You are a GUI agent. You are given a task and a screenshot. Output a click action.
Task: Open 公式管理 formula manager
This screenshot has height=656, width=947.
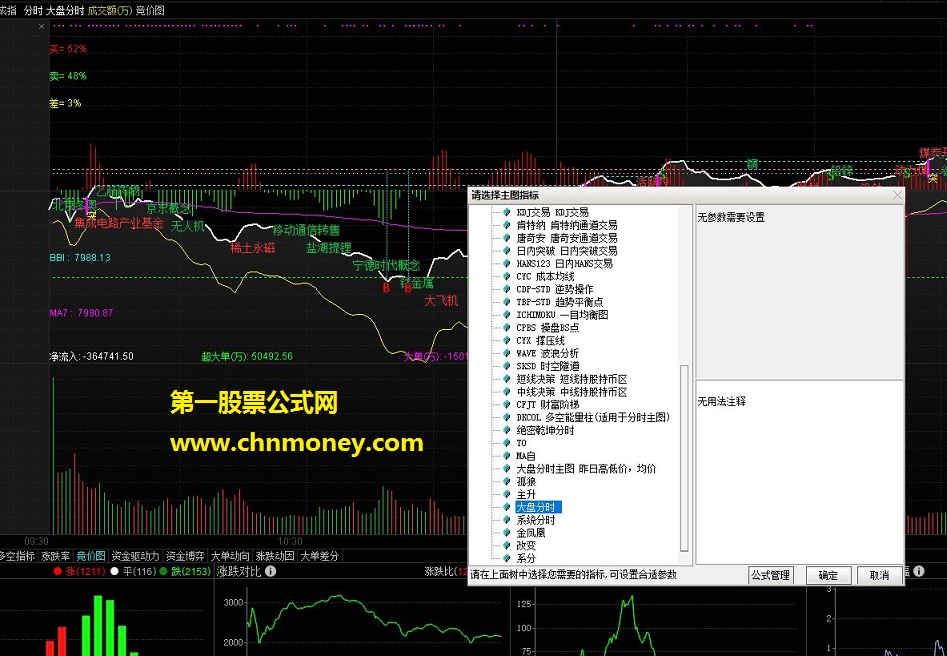pyautogui.click(x=770, y=576)
